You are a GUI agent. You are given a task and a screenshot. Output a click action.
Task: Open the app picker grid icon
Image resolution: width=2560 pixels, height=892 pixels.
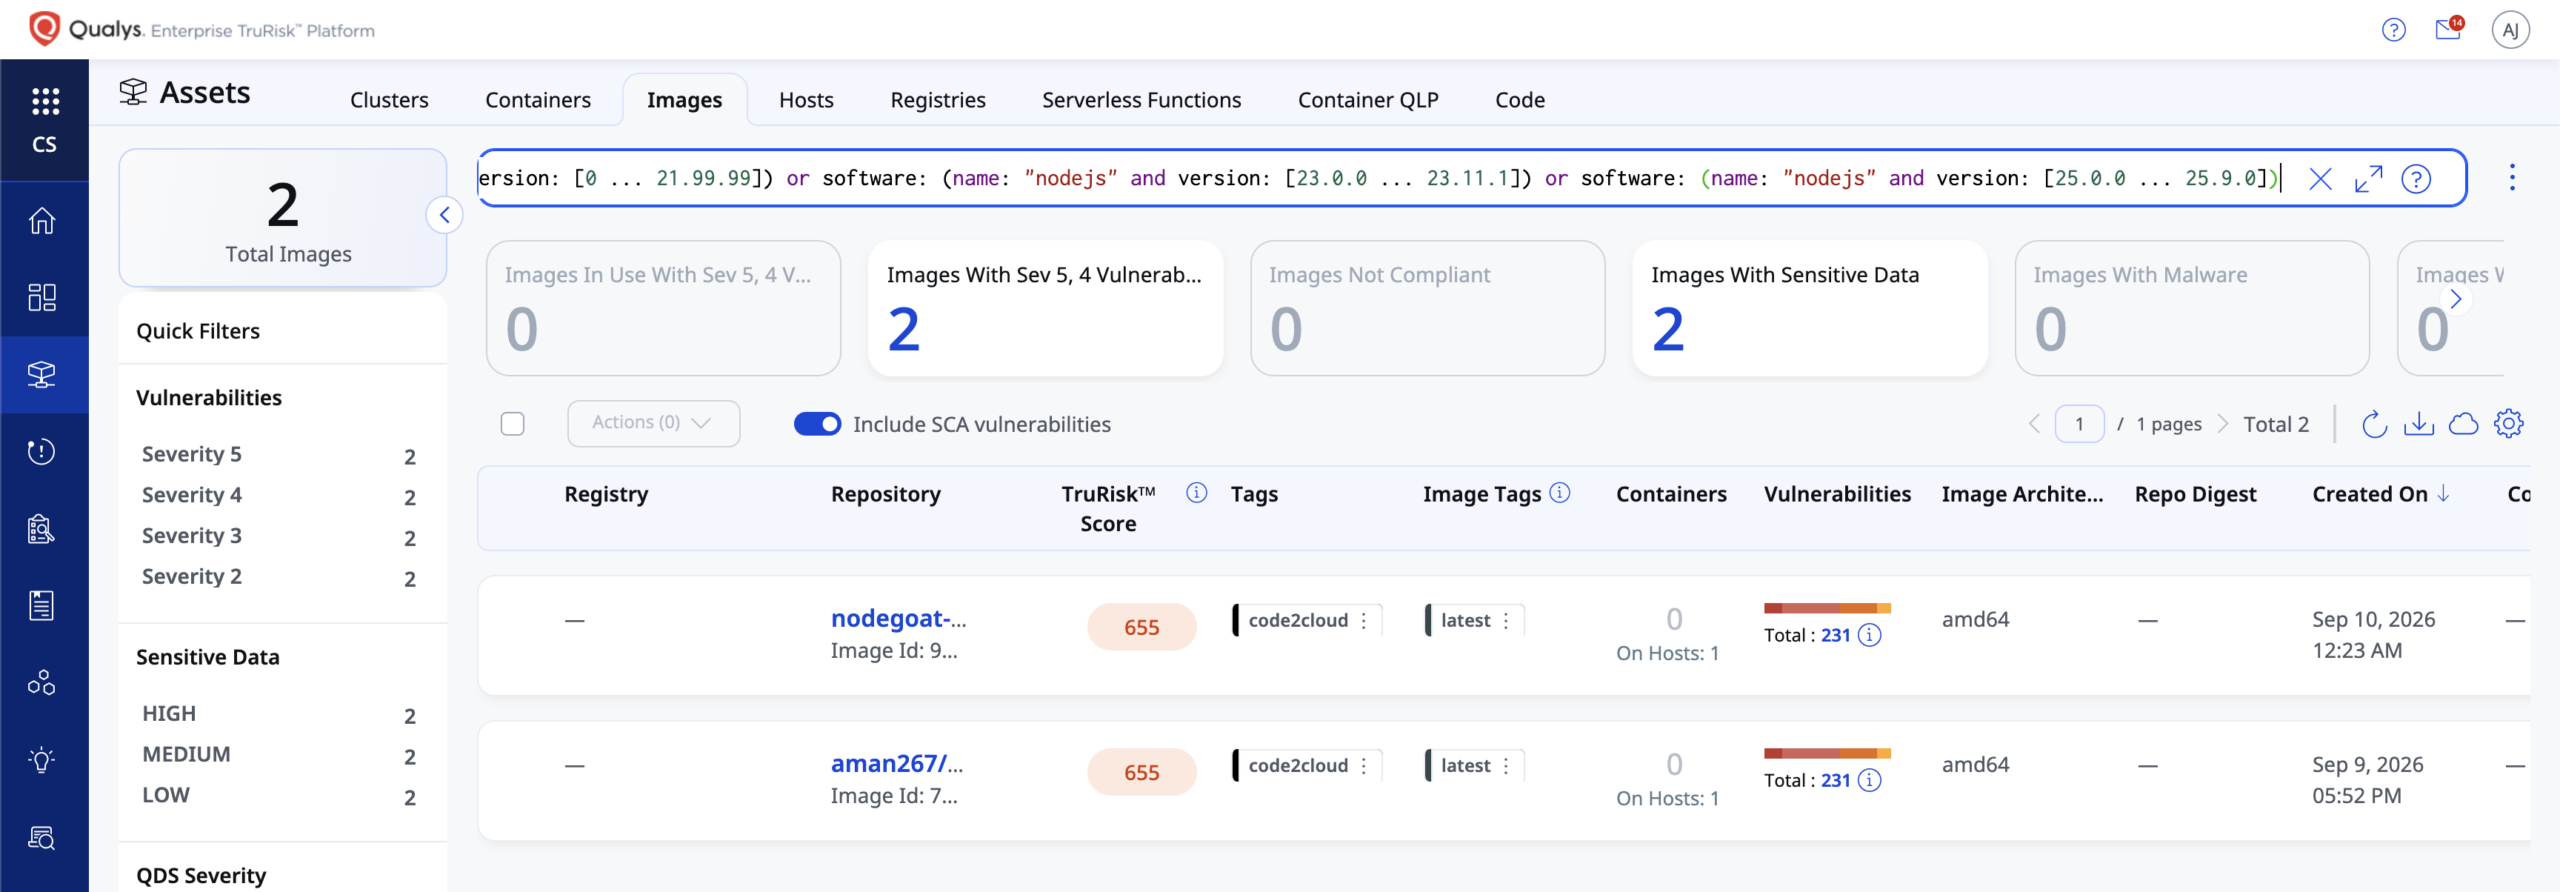(45, 101)
